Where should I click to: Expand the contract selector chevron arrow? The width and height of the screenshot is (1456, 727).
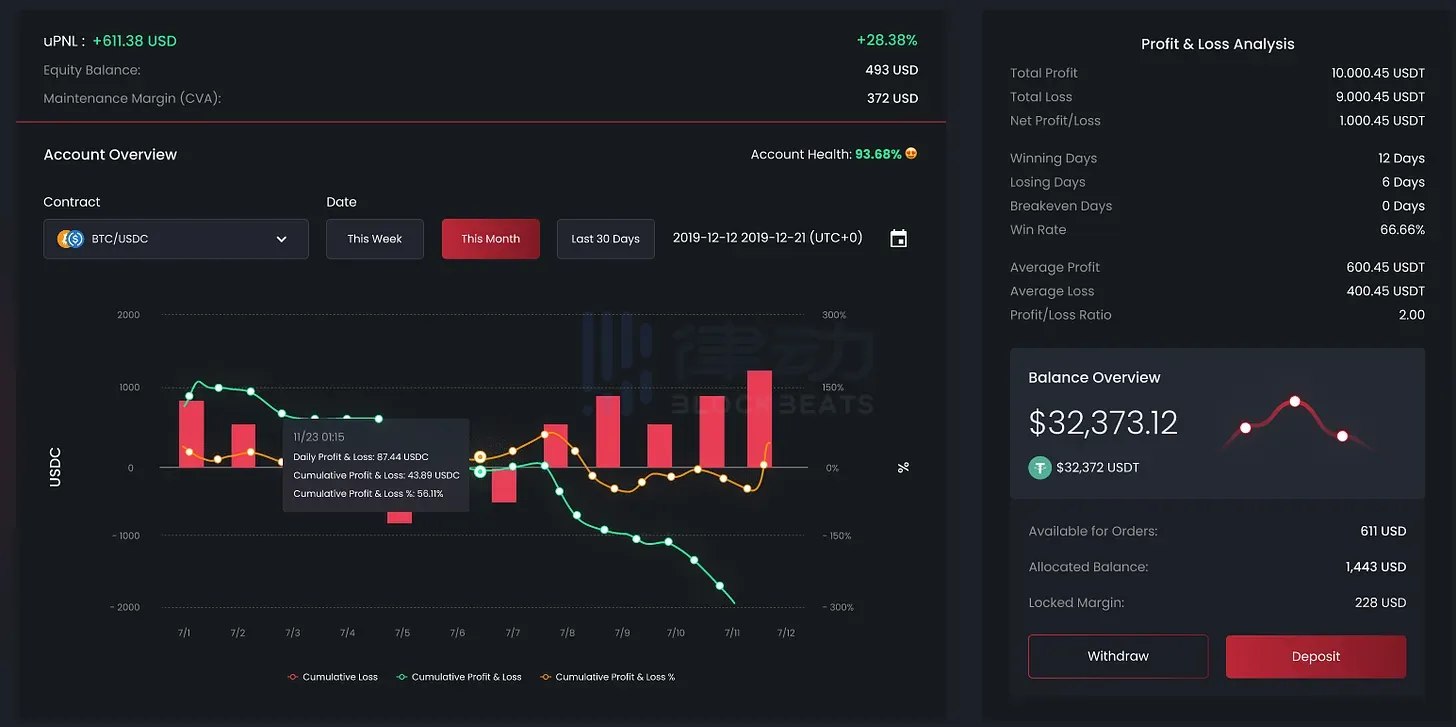click(x=281, y=239)
